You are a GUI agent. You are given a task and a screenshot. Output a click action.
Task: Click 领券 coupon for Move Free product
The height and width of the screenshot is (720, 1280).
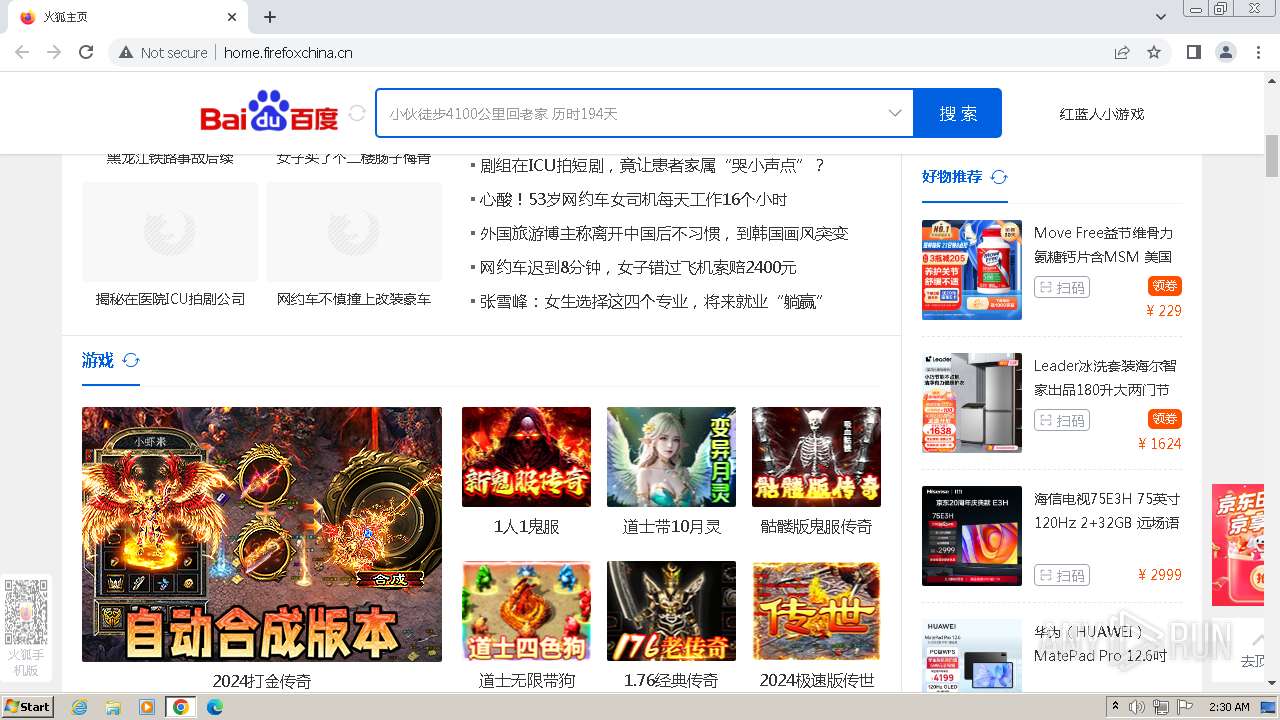pos(1165,286)
